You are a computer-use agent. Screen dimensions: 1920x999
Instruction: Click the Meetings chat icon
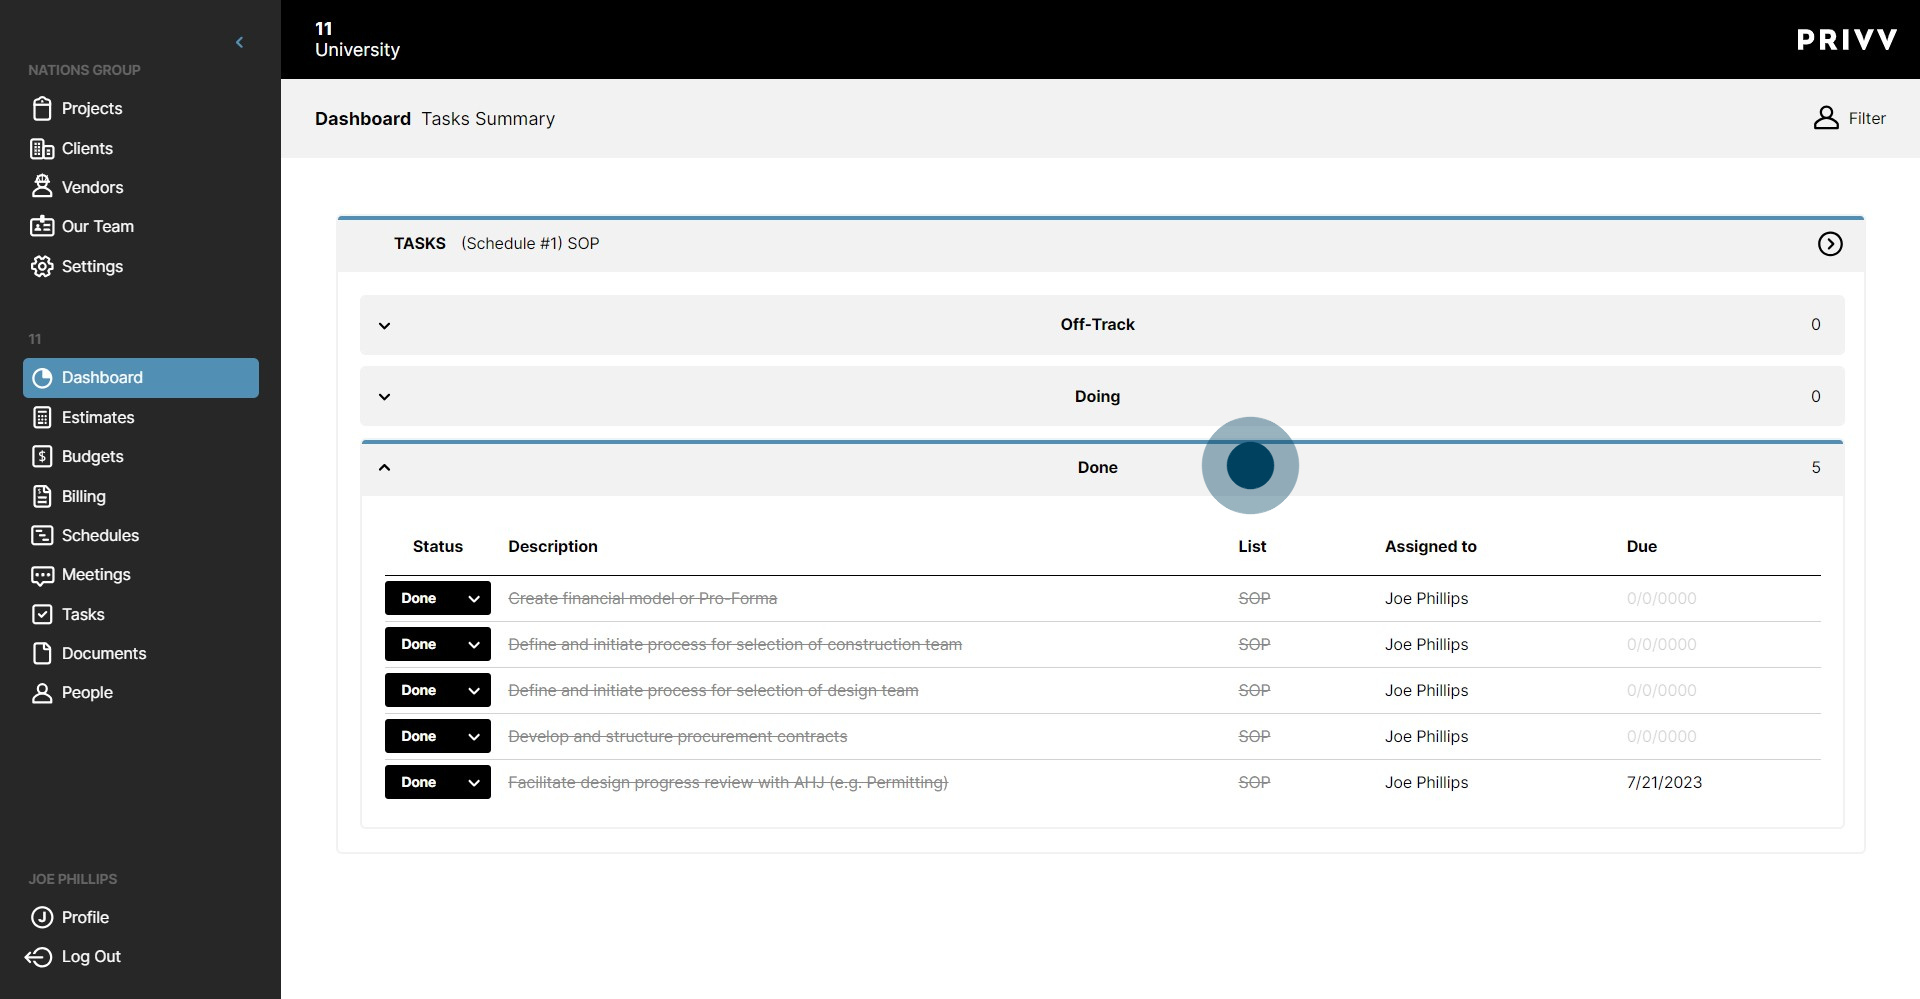coord(42,575)
